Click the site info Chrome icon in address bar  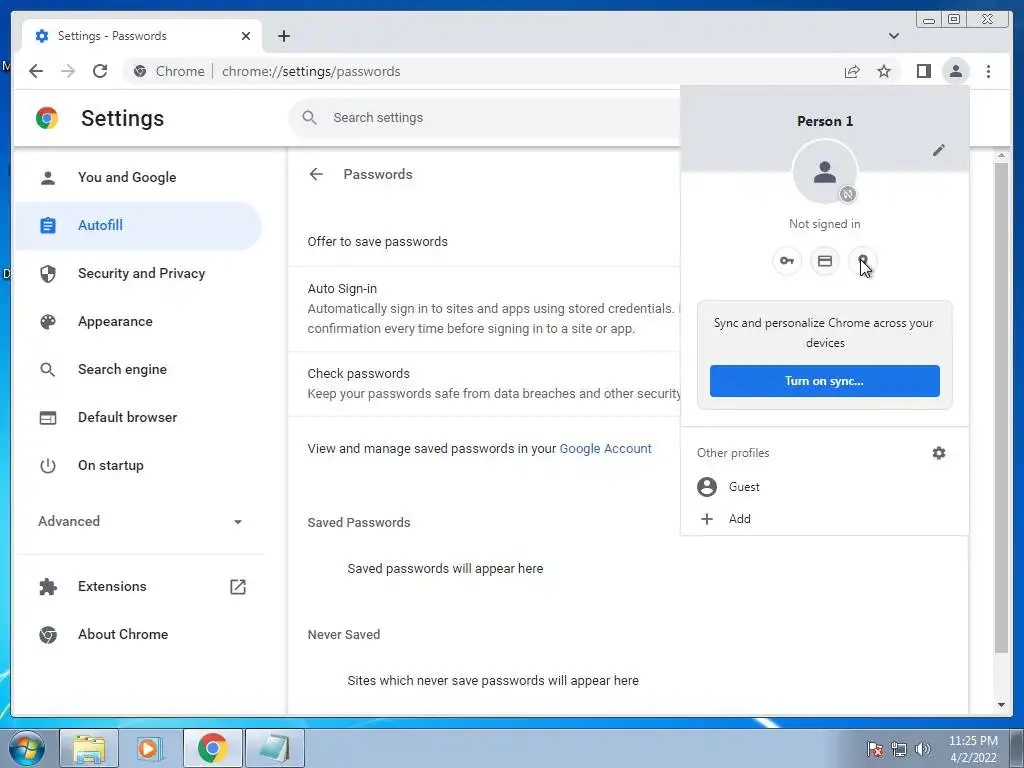(140, 71)
